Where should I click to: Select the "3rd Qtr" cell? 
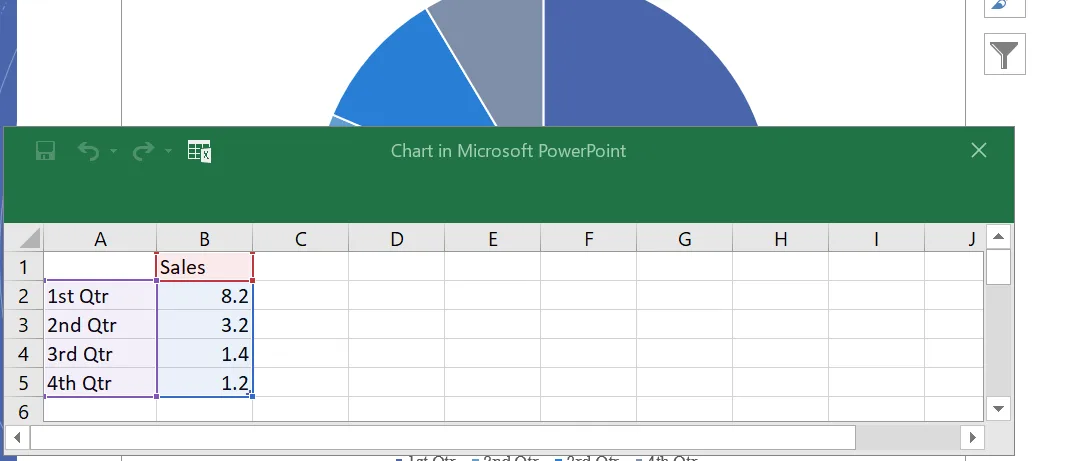pyautogui.click(x=101, y=354)
